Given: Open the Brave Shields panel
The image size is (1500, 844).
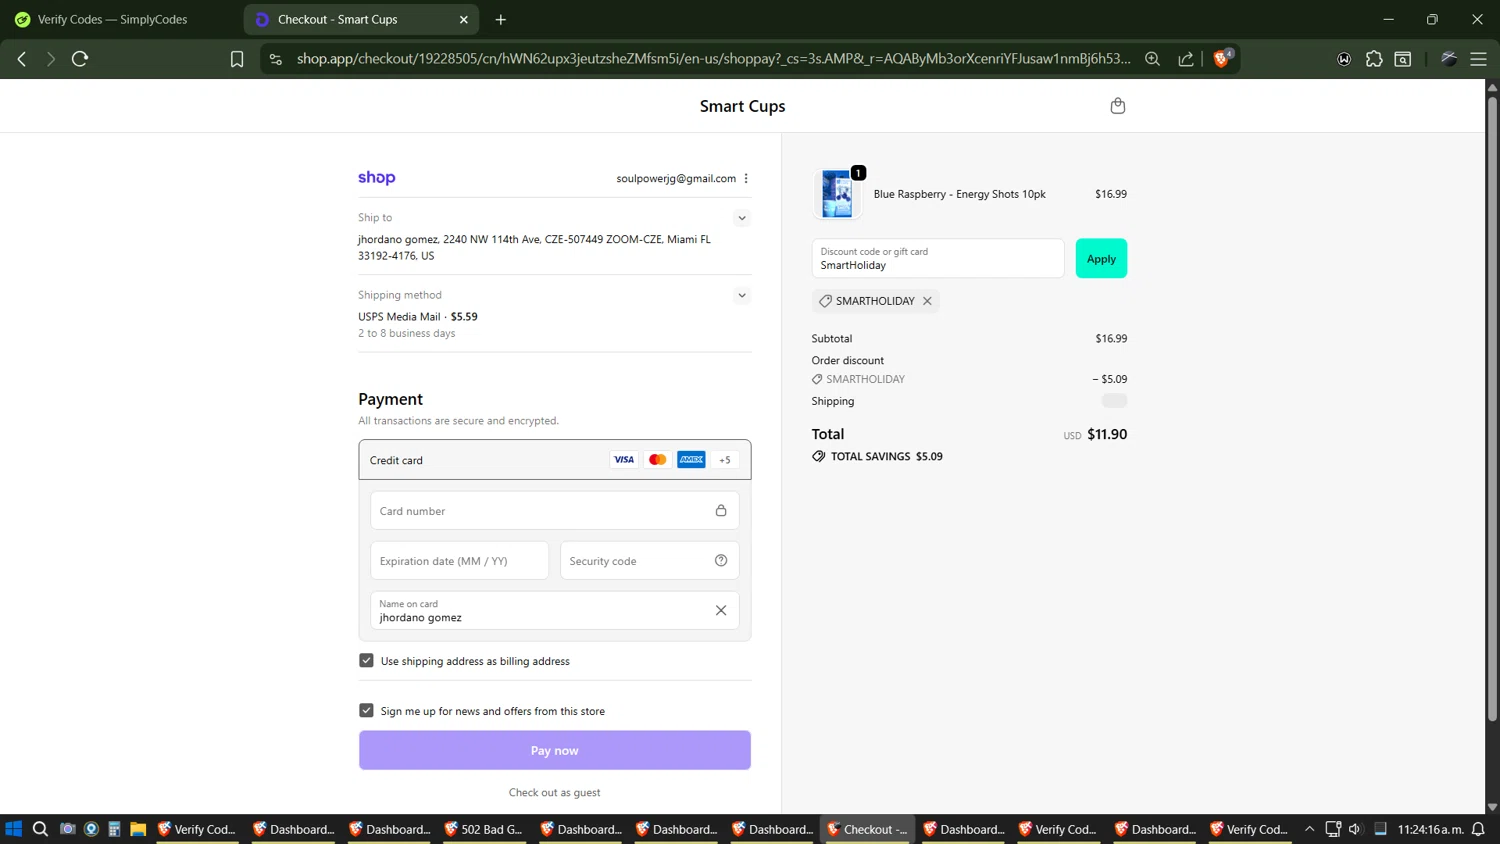Looking at the screenshot, I should [1222, 59].
